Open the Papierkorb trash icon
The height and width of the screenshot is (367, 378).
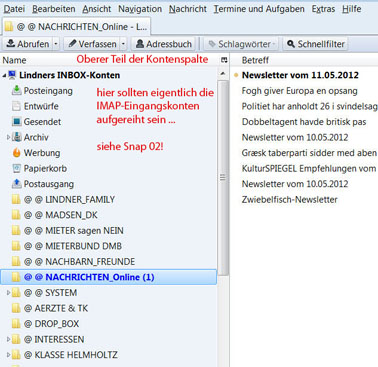16,168
